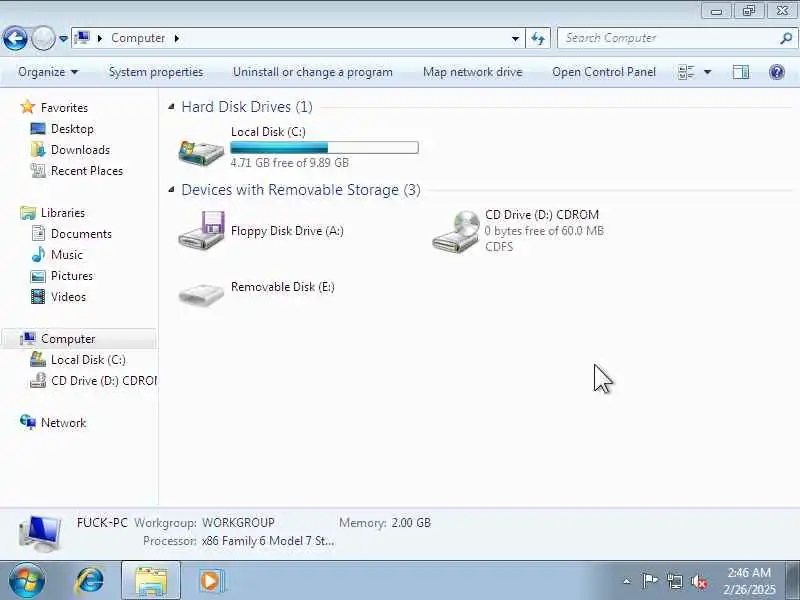
Task: Collapse Devices with Removable Storage group
Action: pos(171,190)
